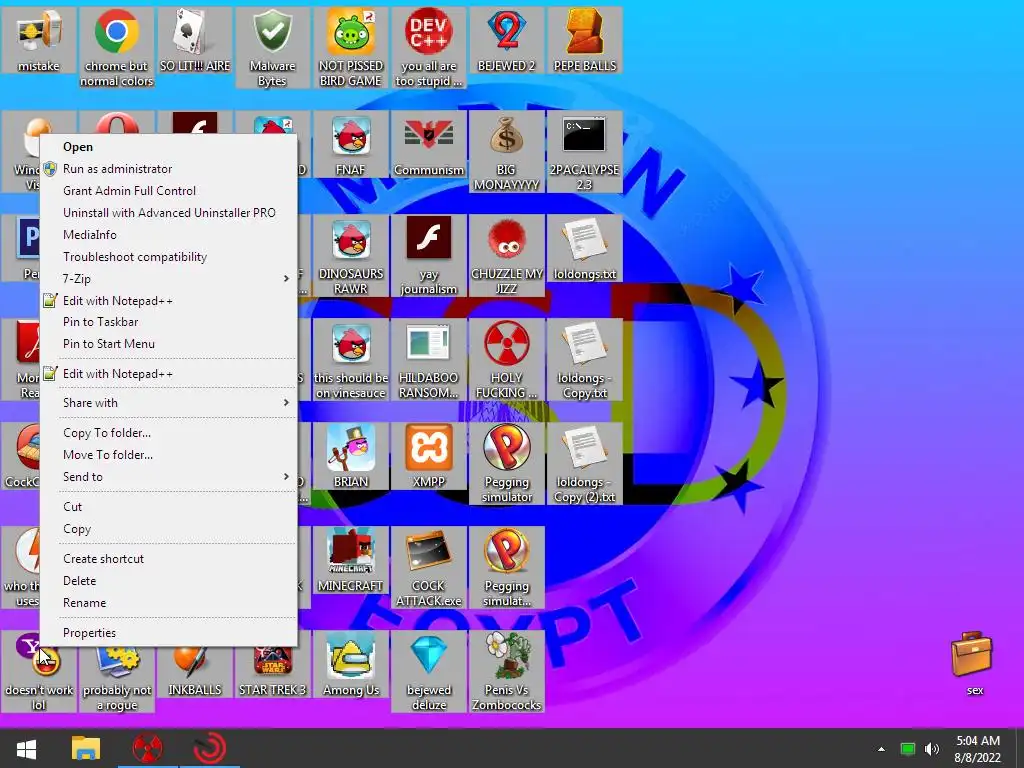The height and width of the screenshot is (768, 1024).
Task: Expand the Send to submenu
Action: pos(168,477)
